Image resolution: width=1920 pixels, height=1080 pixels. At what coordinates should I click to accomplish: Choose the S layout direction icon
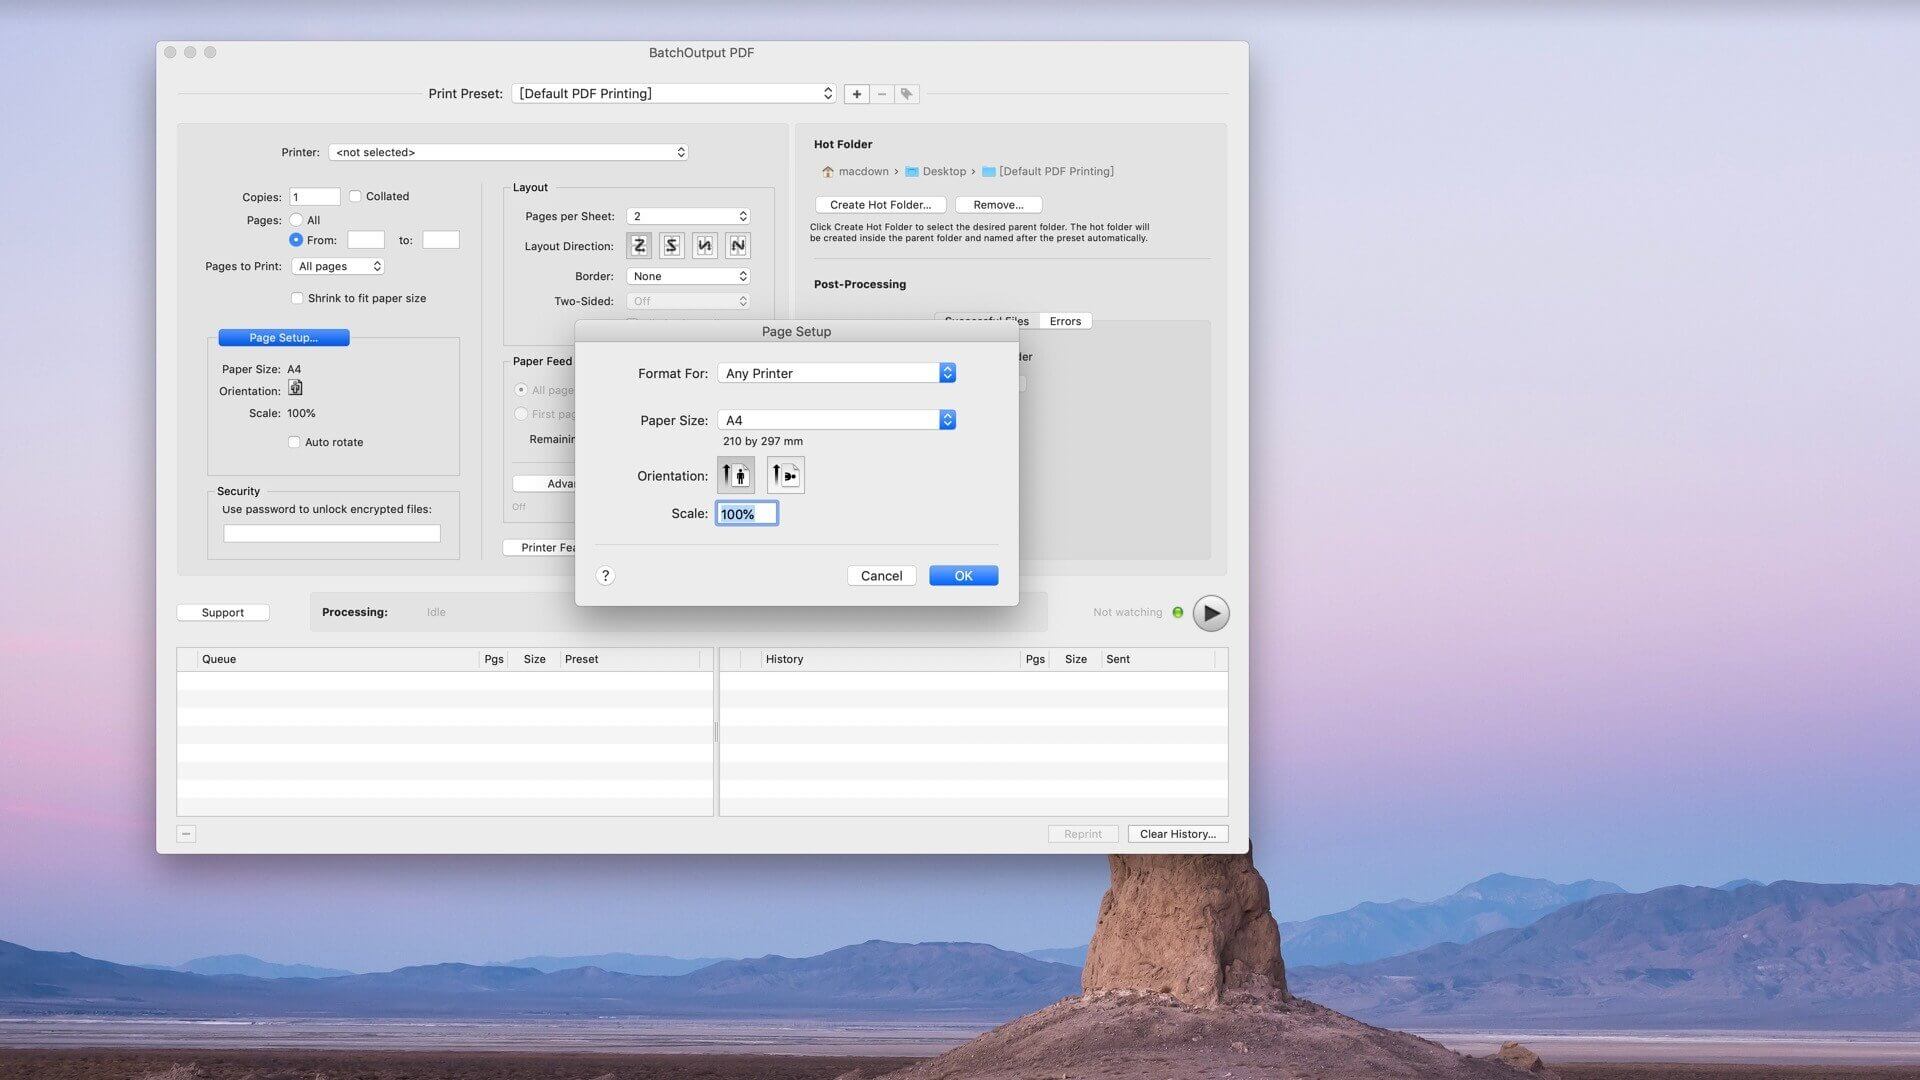(x=672, y=245)
